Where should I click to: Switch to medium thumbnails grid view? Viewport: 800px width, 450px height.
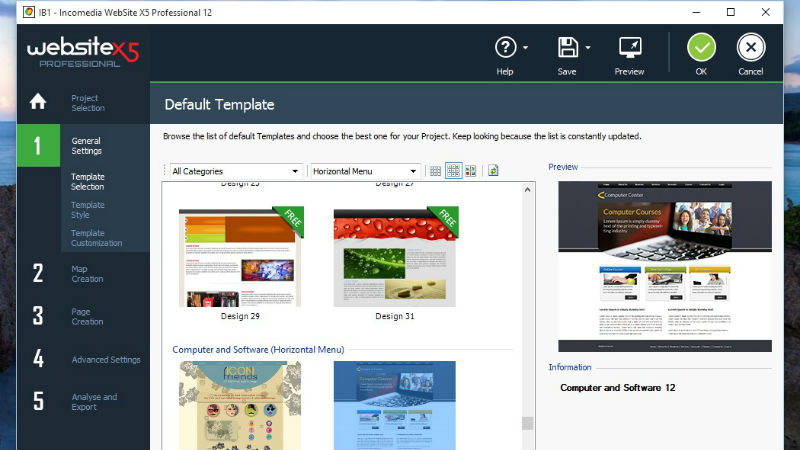(453, 170)
